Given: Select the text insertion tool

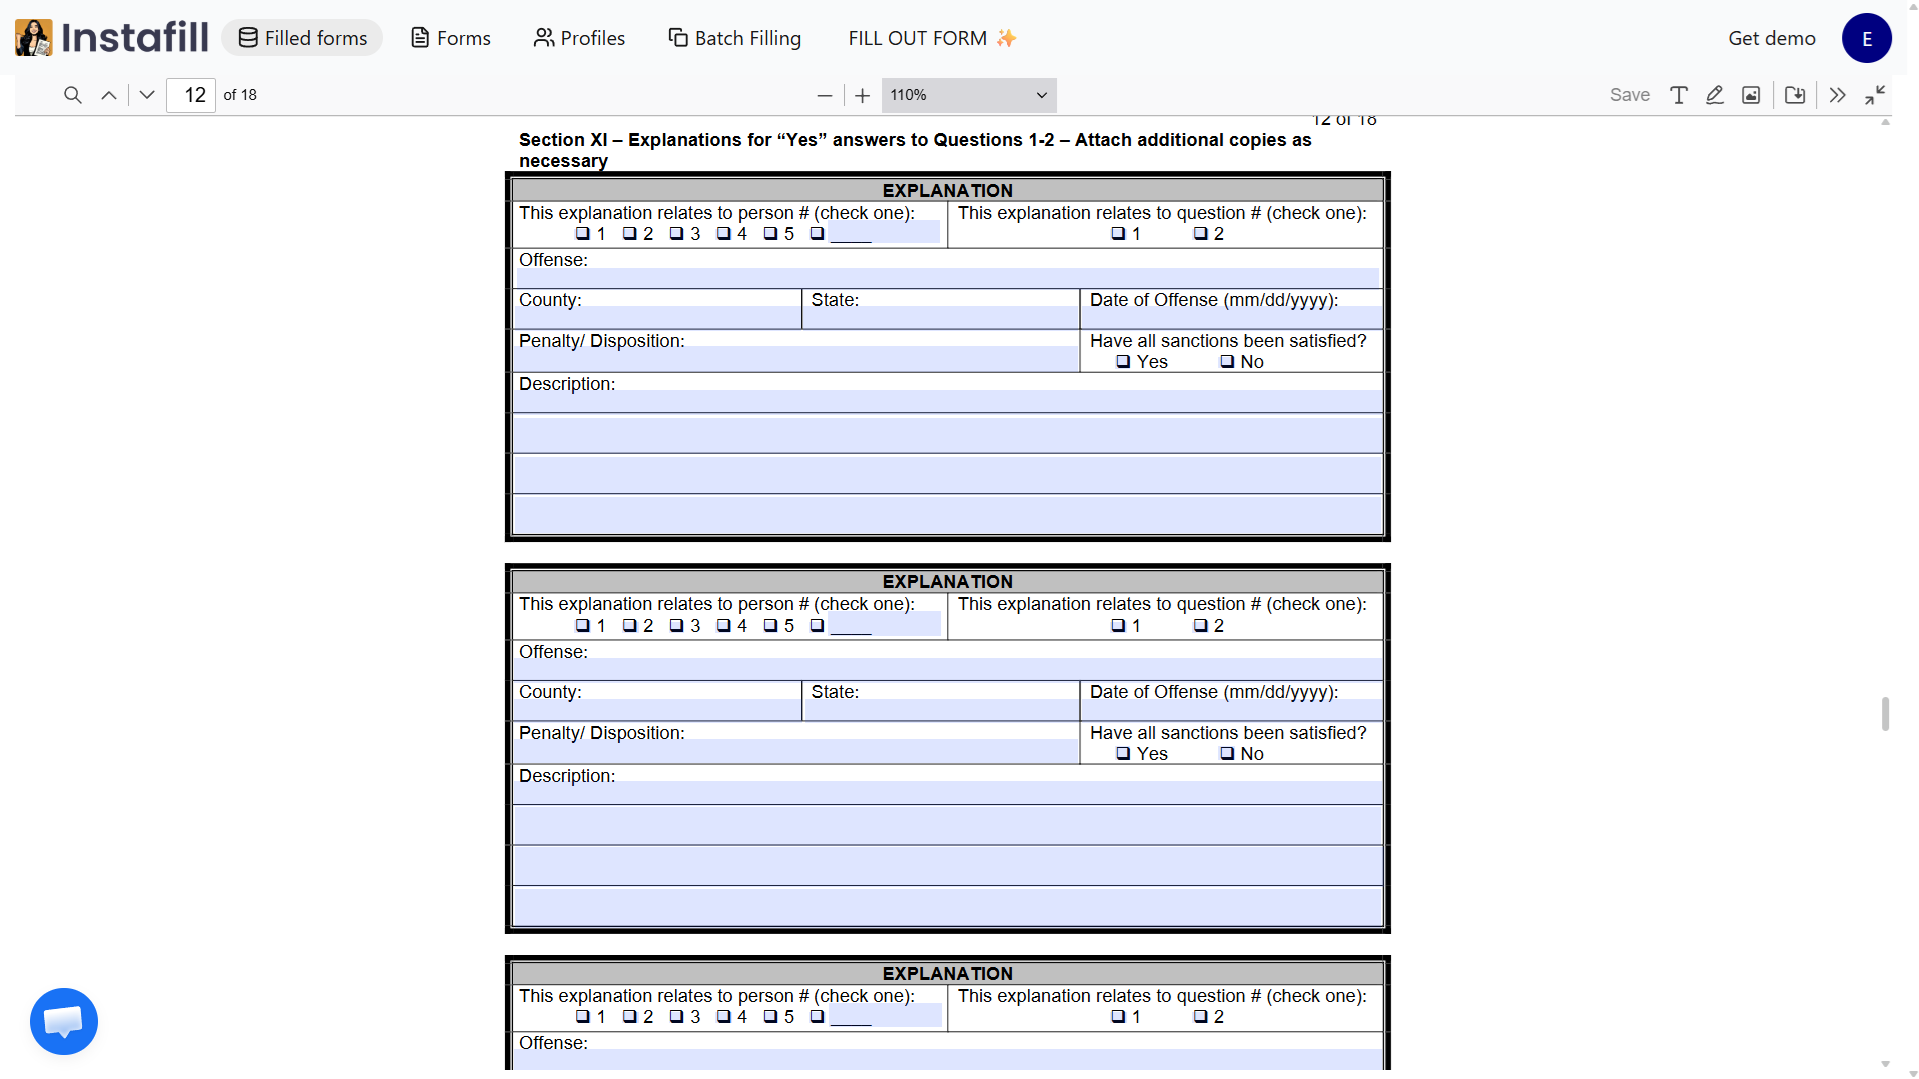Looking at the screenshot, I should point(1678,95).
